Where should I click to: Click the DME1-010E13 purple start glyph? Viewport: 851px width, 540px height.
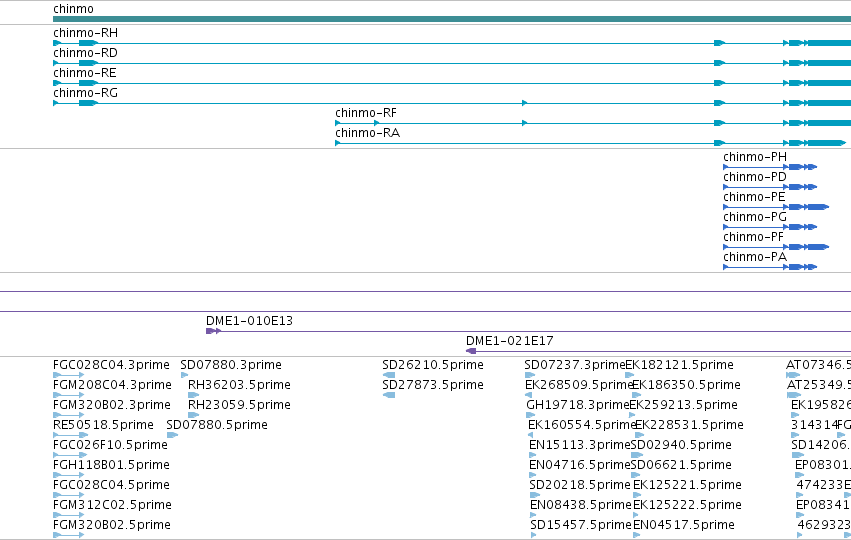(213, 331)
